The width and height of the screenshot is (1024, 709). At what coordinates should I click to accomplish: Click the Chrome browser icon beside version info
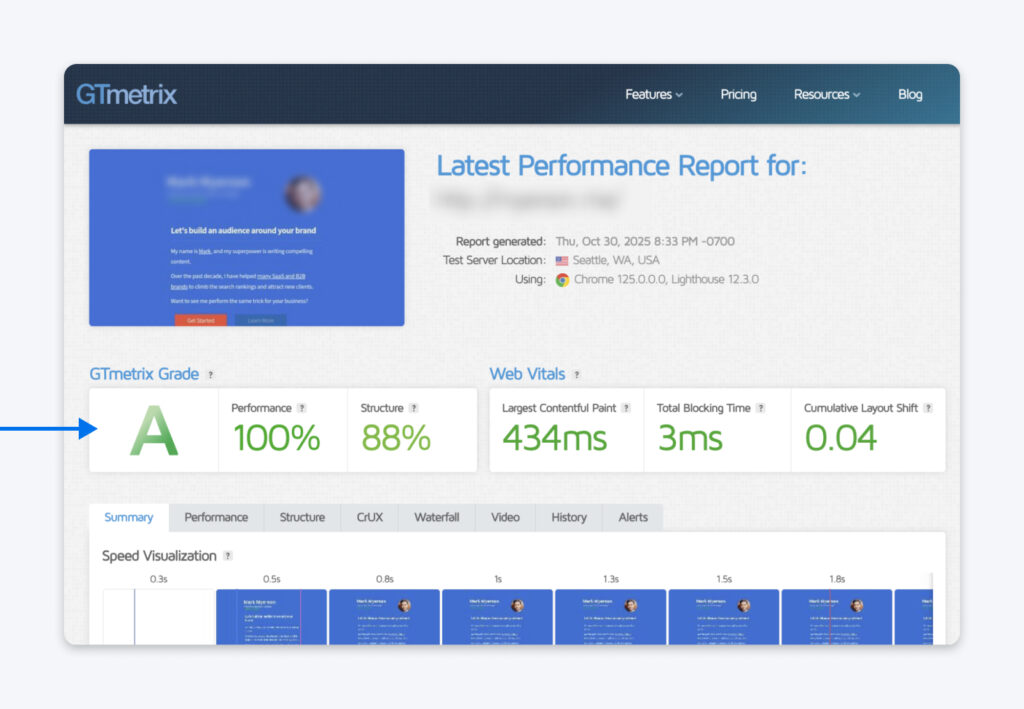coord(561,280)
